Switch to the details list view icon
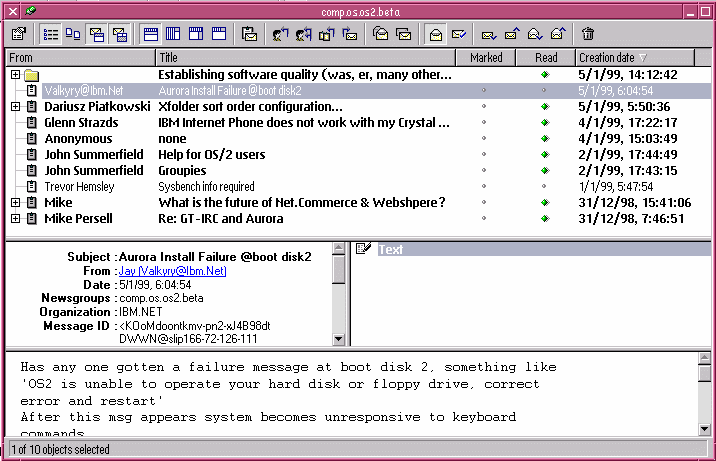 pyautogui.click(x=50, y=34)
